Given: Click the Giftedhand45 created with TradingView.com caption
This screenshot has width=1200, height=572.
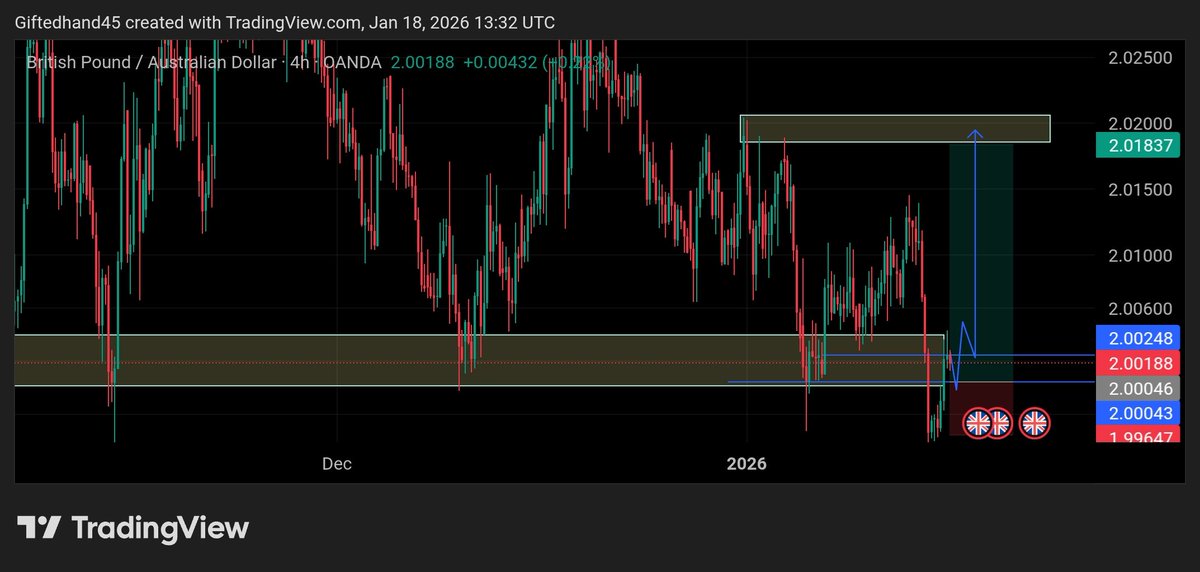Looking at the screenshot, I should pyautogui.click(x=285, y=22).
